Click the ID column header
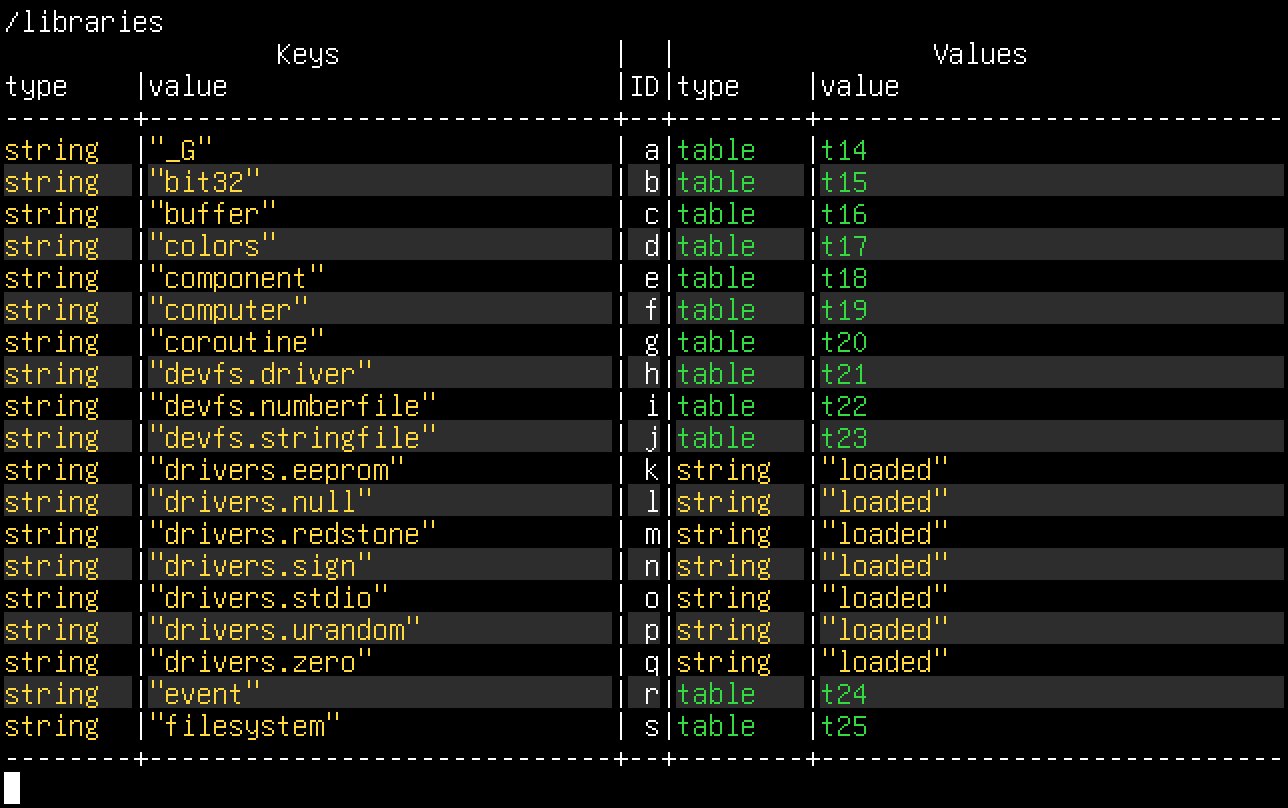Screen dimensions: 1288x808 point(644,86)
